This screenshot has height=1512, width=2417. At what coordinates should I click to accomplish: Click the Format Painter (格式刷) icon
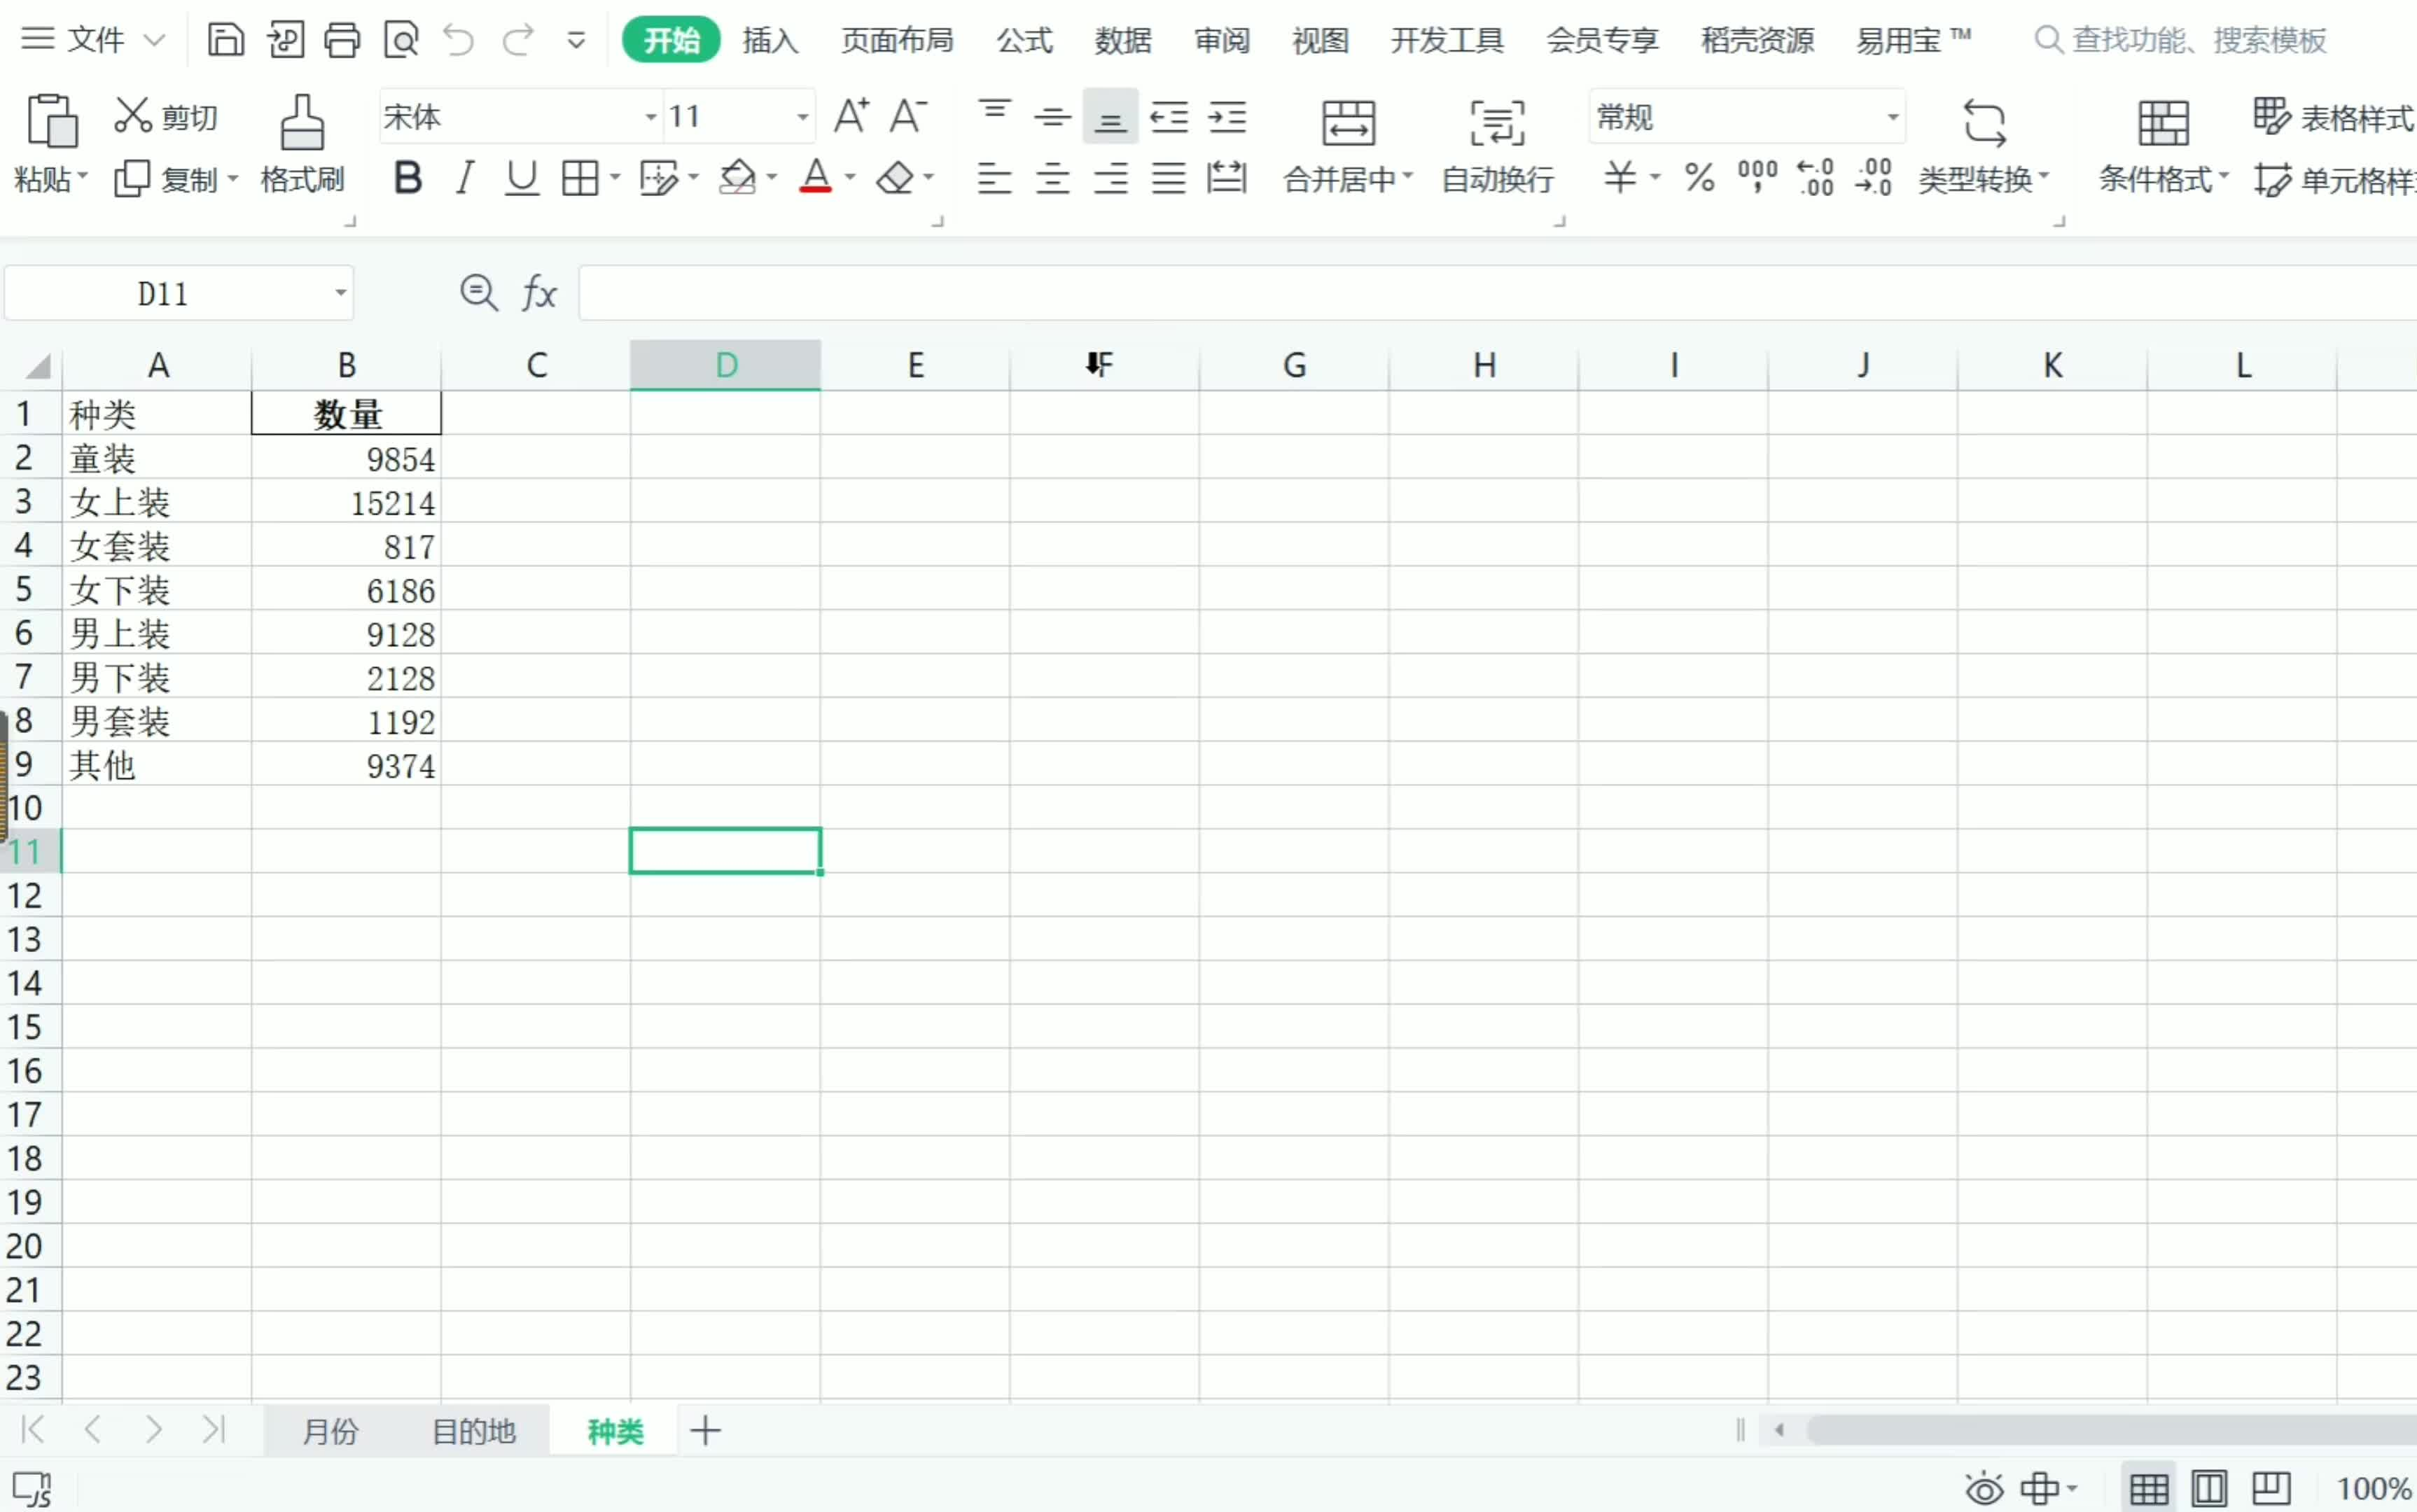coord(302,122)
